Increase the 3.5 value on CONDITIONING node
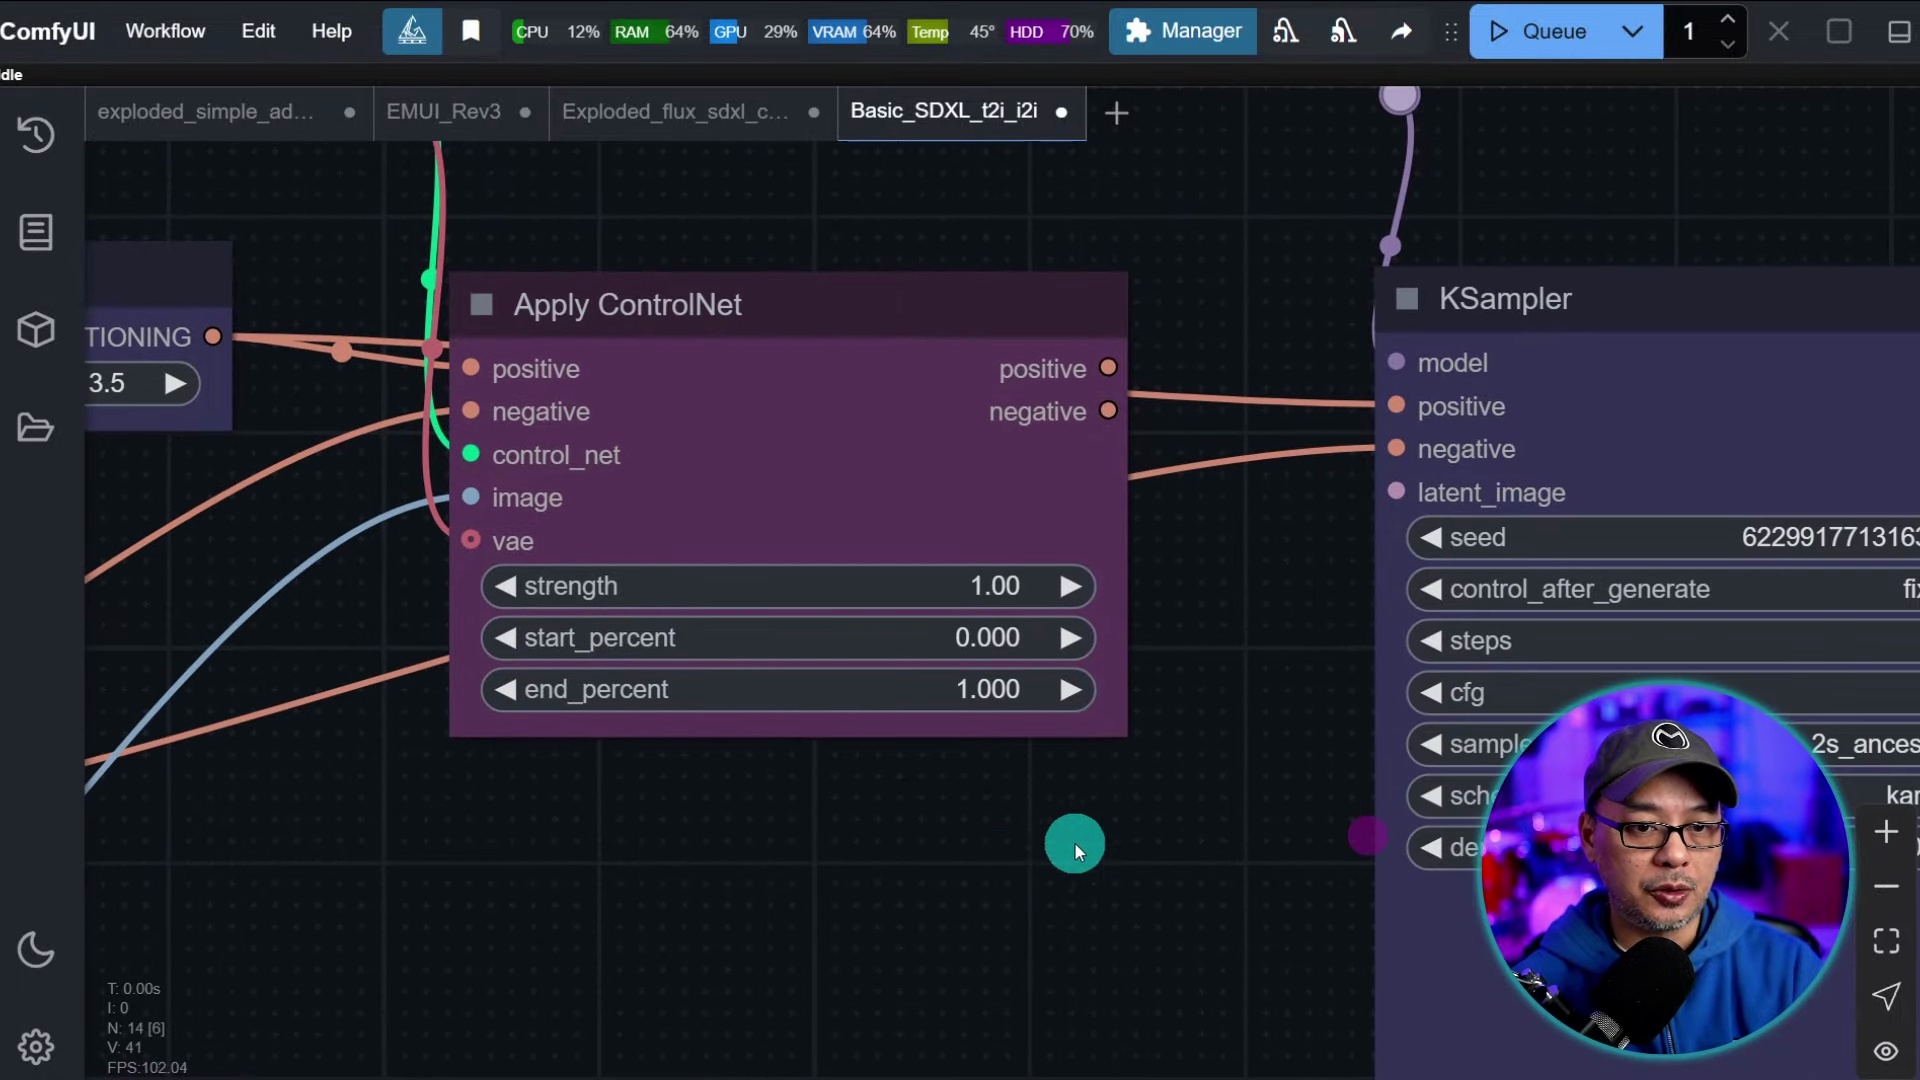Image resolution: width=1920 pixels, height=1080 pixels. pos(175,383)
